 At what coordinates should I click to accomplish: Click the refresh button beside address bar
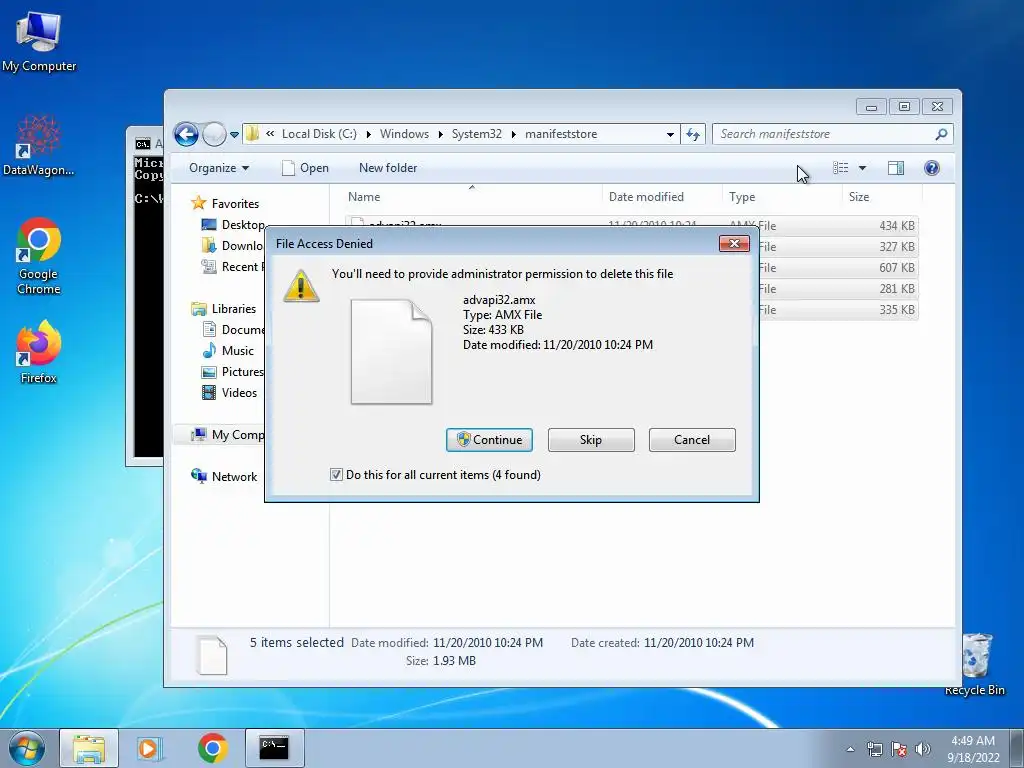(693, 134)
